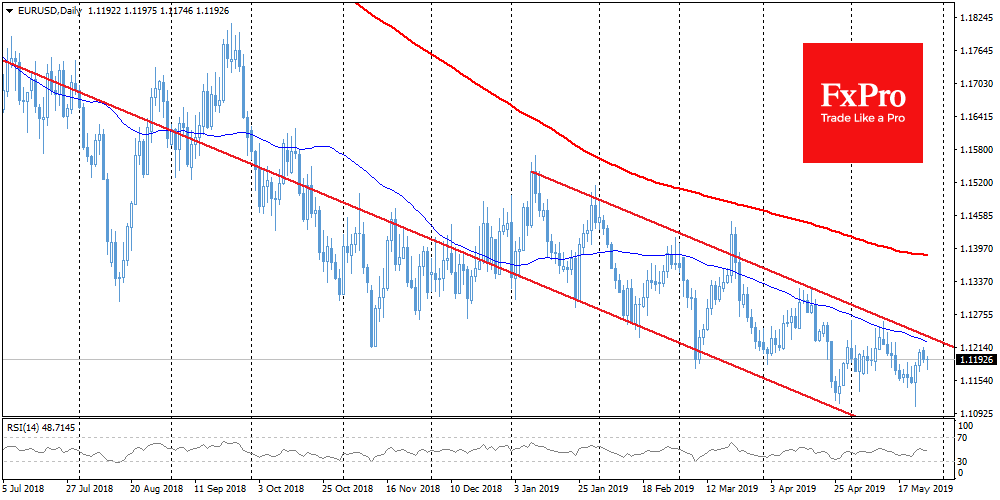Click the FxPro red logo
This screenshot has height=500, width=1000.
coord(863,102)
